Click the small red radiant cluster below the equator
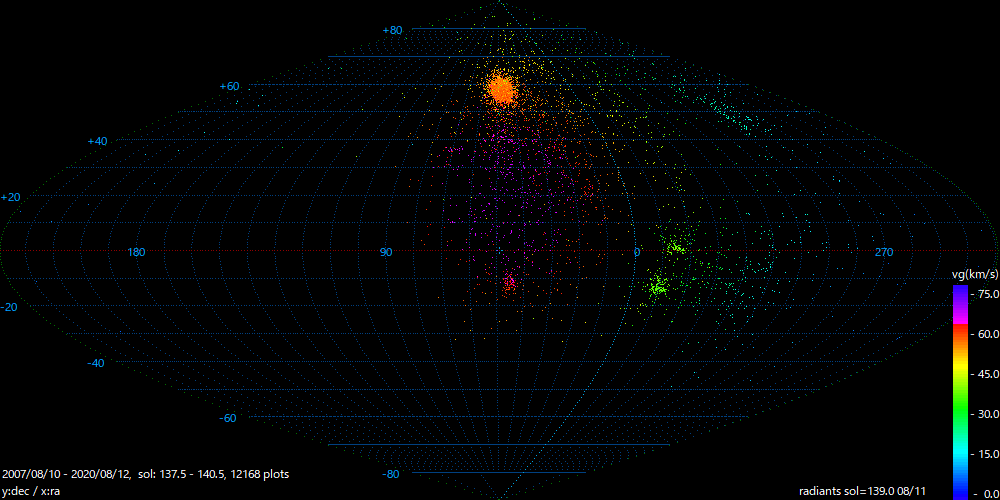1000x500 pixels. pyautogui.click(x=511, y=282)
